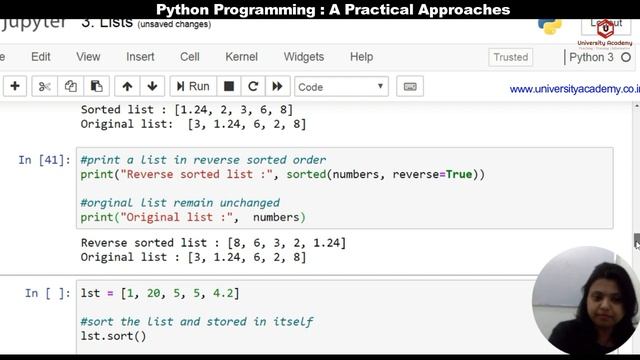This screenshot has height=360, width=640.
Task: Open the Insert menu
Action: (140, 57)
